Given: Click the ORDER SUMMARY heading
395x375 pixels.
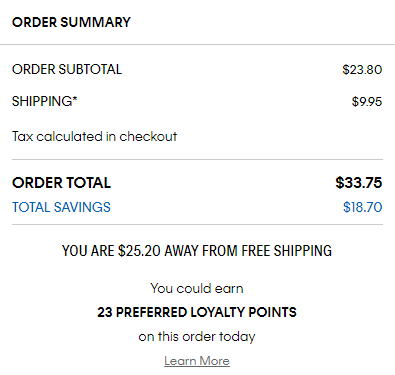Looking at the screenshot, I should point(71,22).
